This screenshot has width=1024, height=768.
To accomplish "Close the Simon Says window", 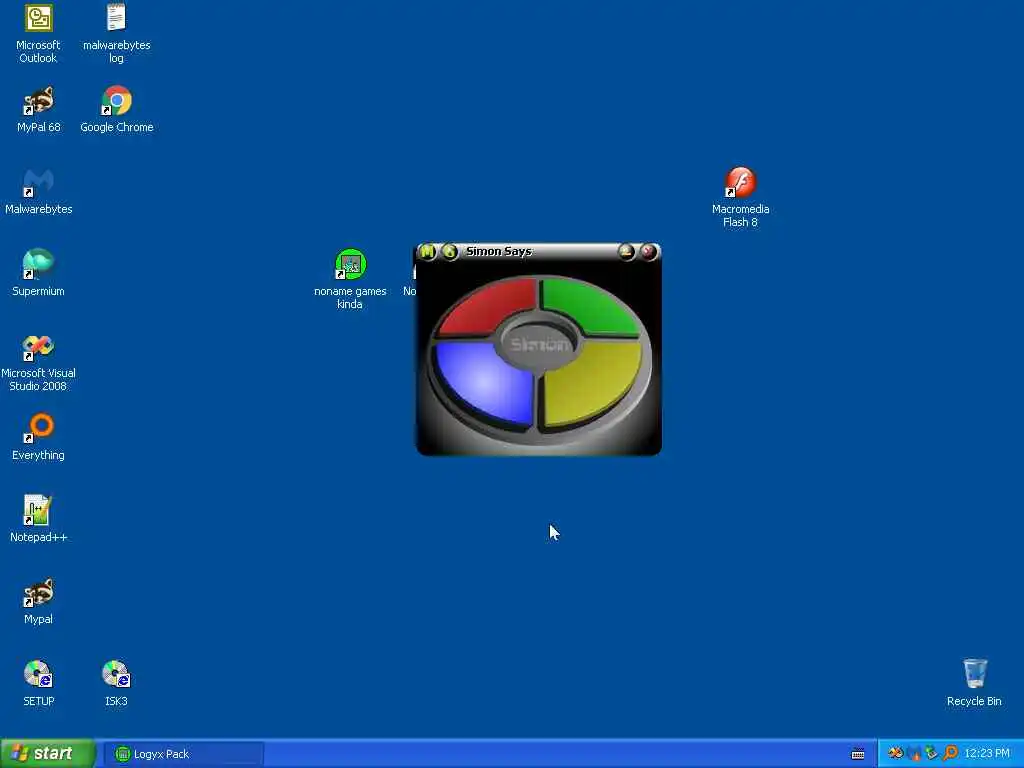I will (x=648, y=251).
